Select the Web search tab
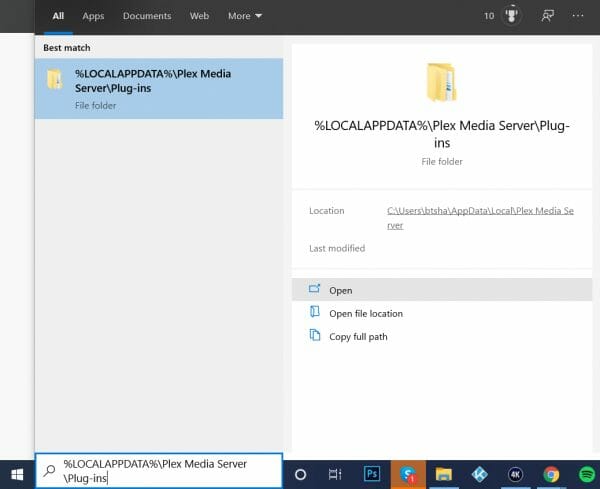600x489 pixels. [200, 16]
